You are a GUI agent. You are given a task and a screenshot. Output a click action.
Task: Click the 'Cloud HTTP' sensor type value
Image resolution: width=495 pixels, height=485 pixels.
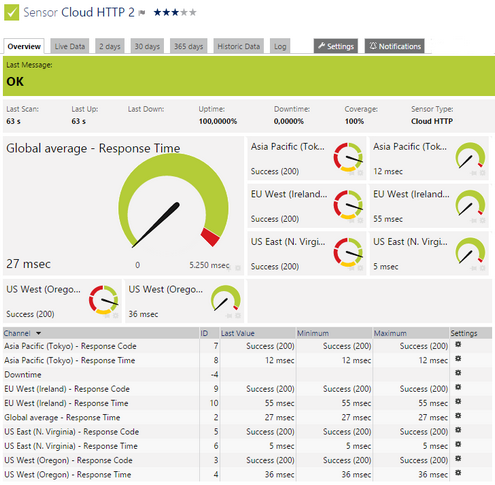pyautogui.click(x=432, y=121)
